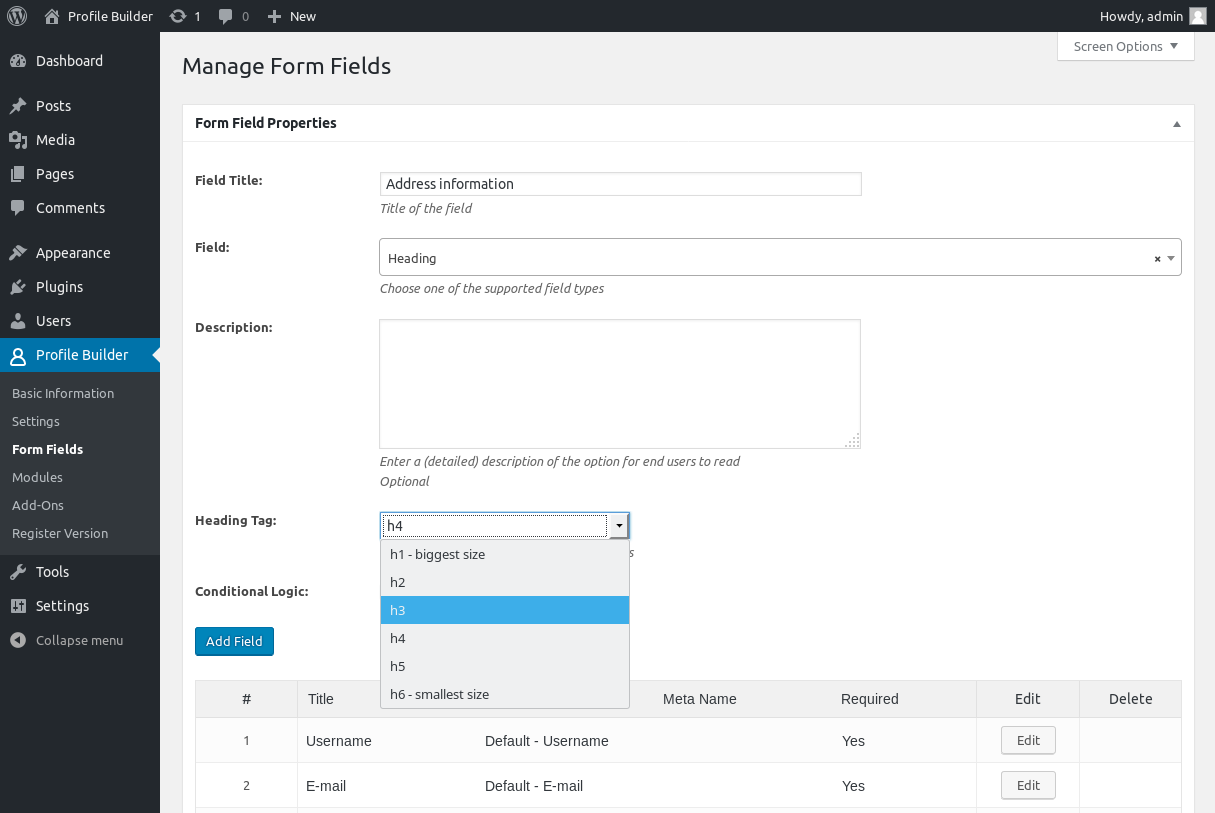Click the Comments speech bubble sidebar icon
Image resolution: width=1215 pixels, height=813 pixels.
pos(18,208)
